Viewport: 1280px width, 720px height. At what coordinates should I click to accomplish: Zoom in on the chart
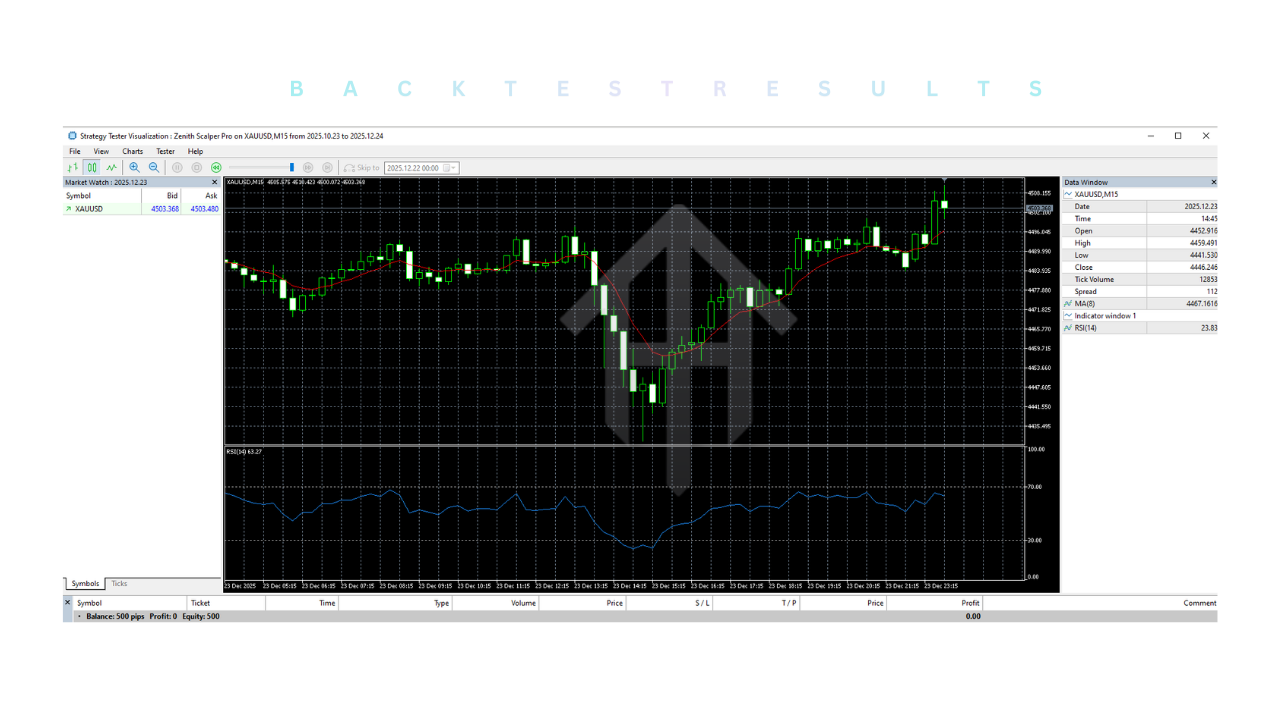135,168
